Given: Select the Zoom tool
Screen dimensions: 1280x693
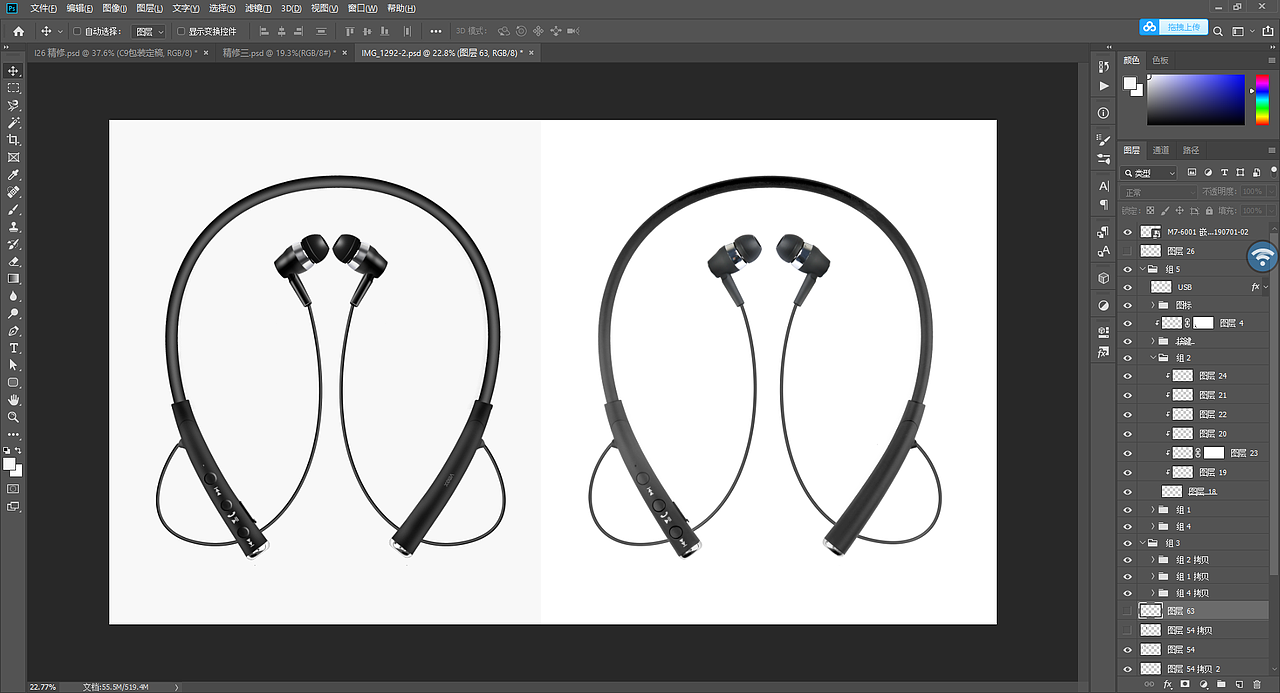Looking at the screenshot, I should pos(14,417).
